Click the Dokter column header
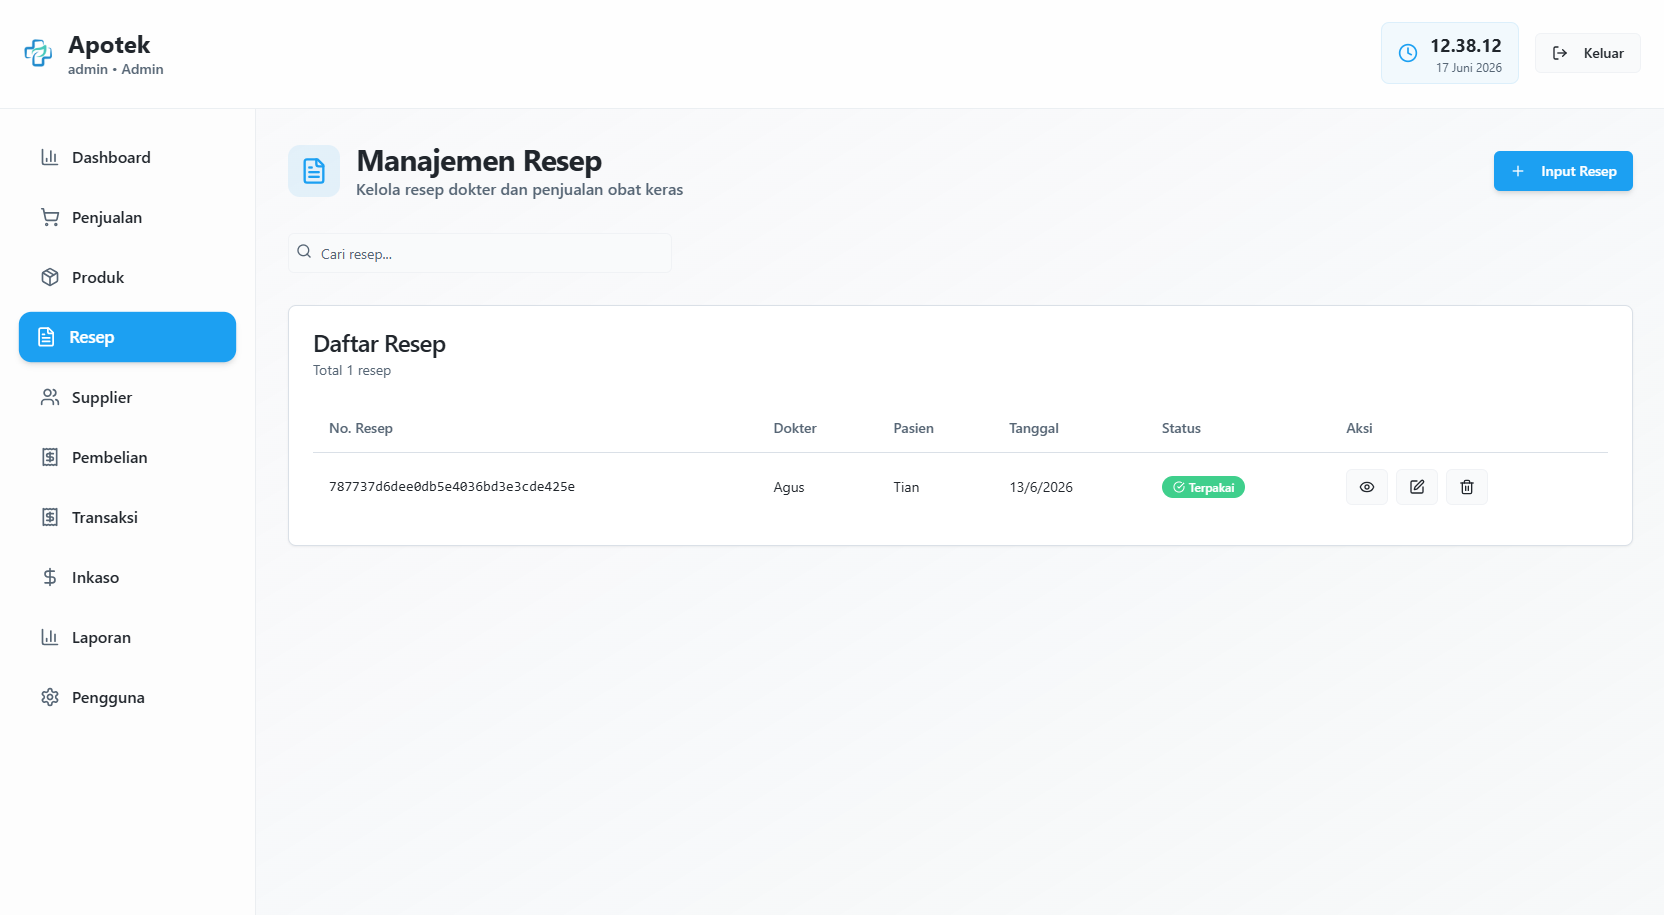Screen dimensions: 1664x915 795,428
